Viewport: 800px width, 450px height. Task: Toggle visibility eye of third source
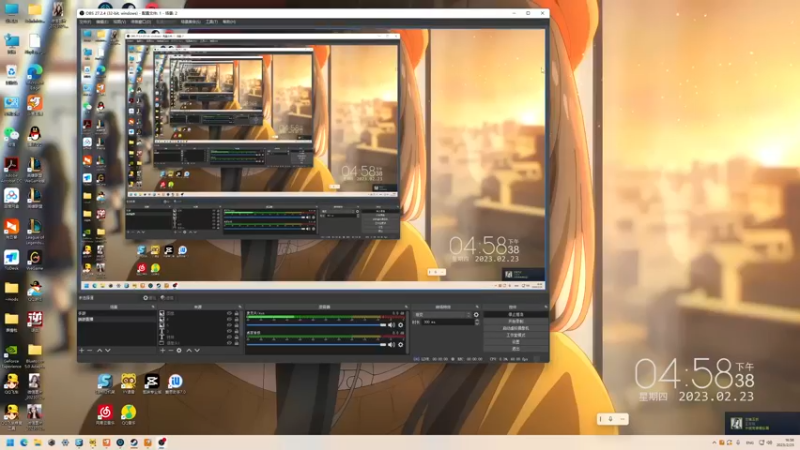click(229, 325)
